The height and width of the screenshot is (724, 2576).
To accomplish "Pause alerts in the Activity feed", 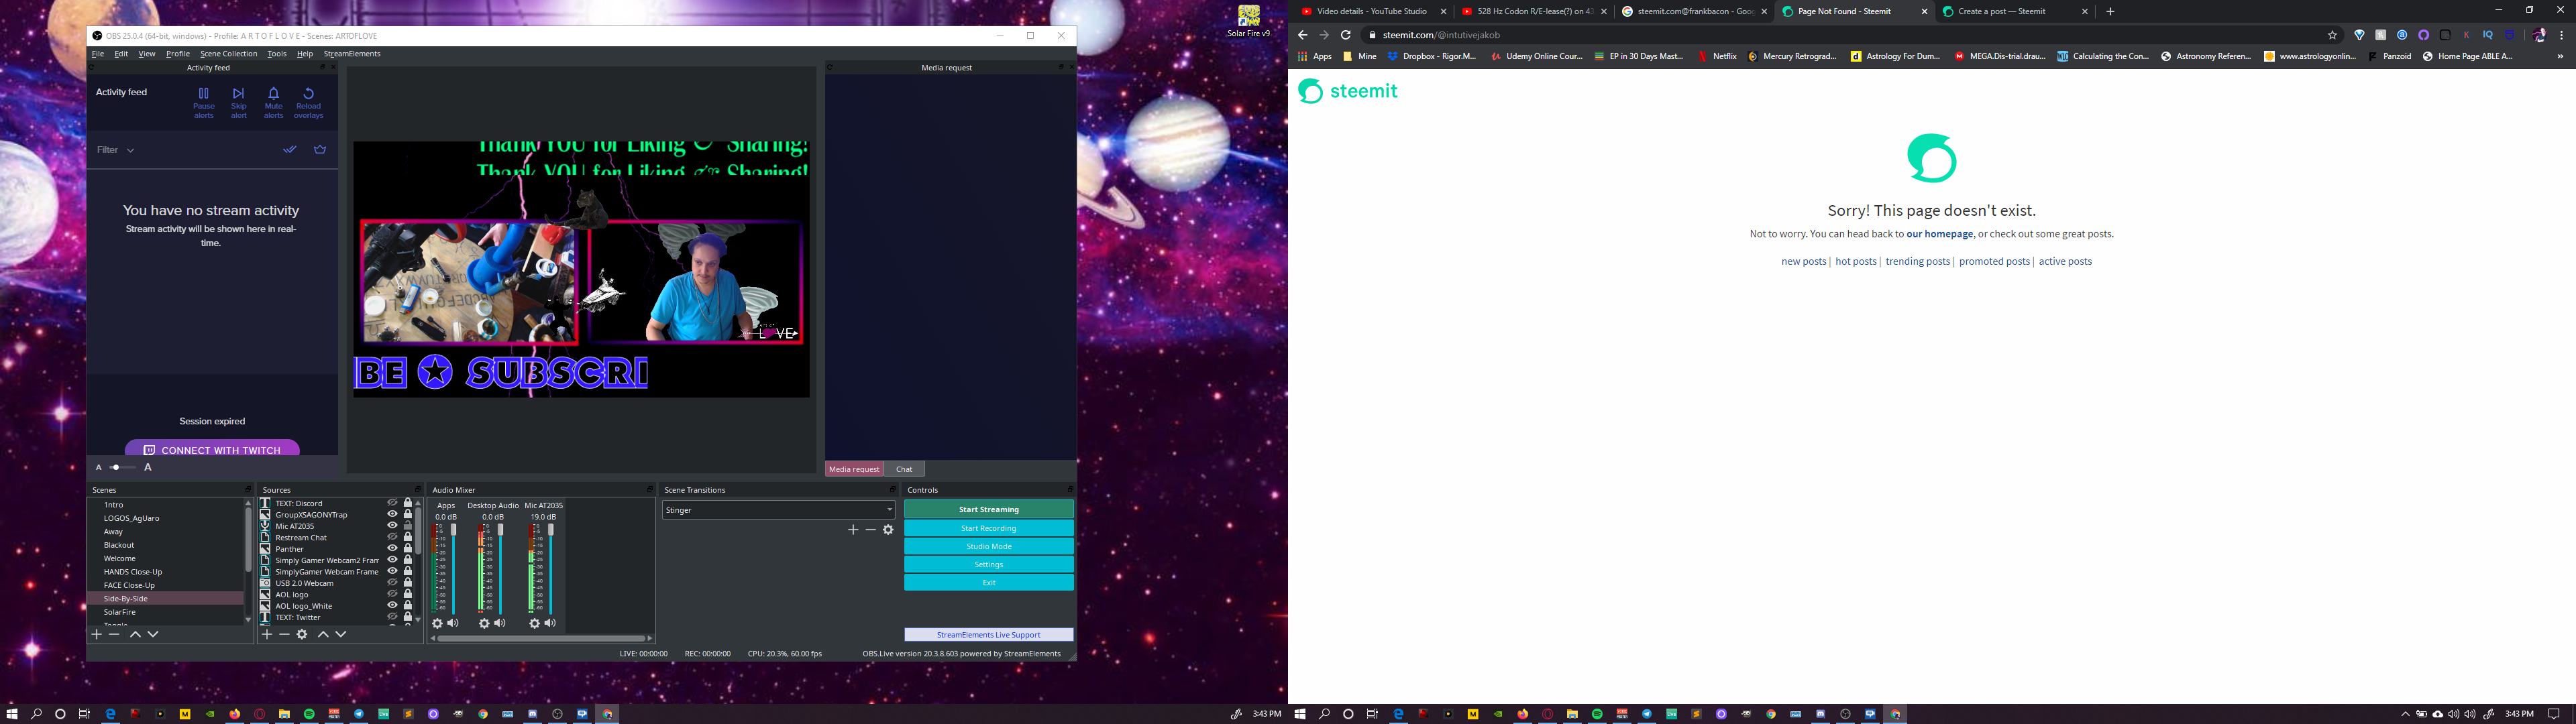I will coord(204,102).
